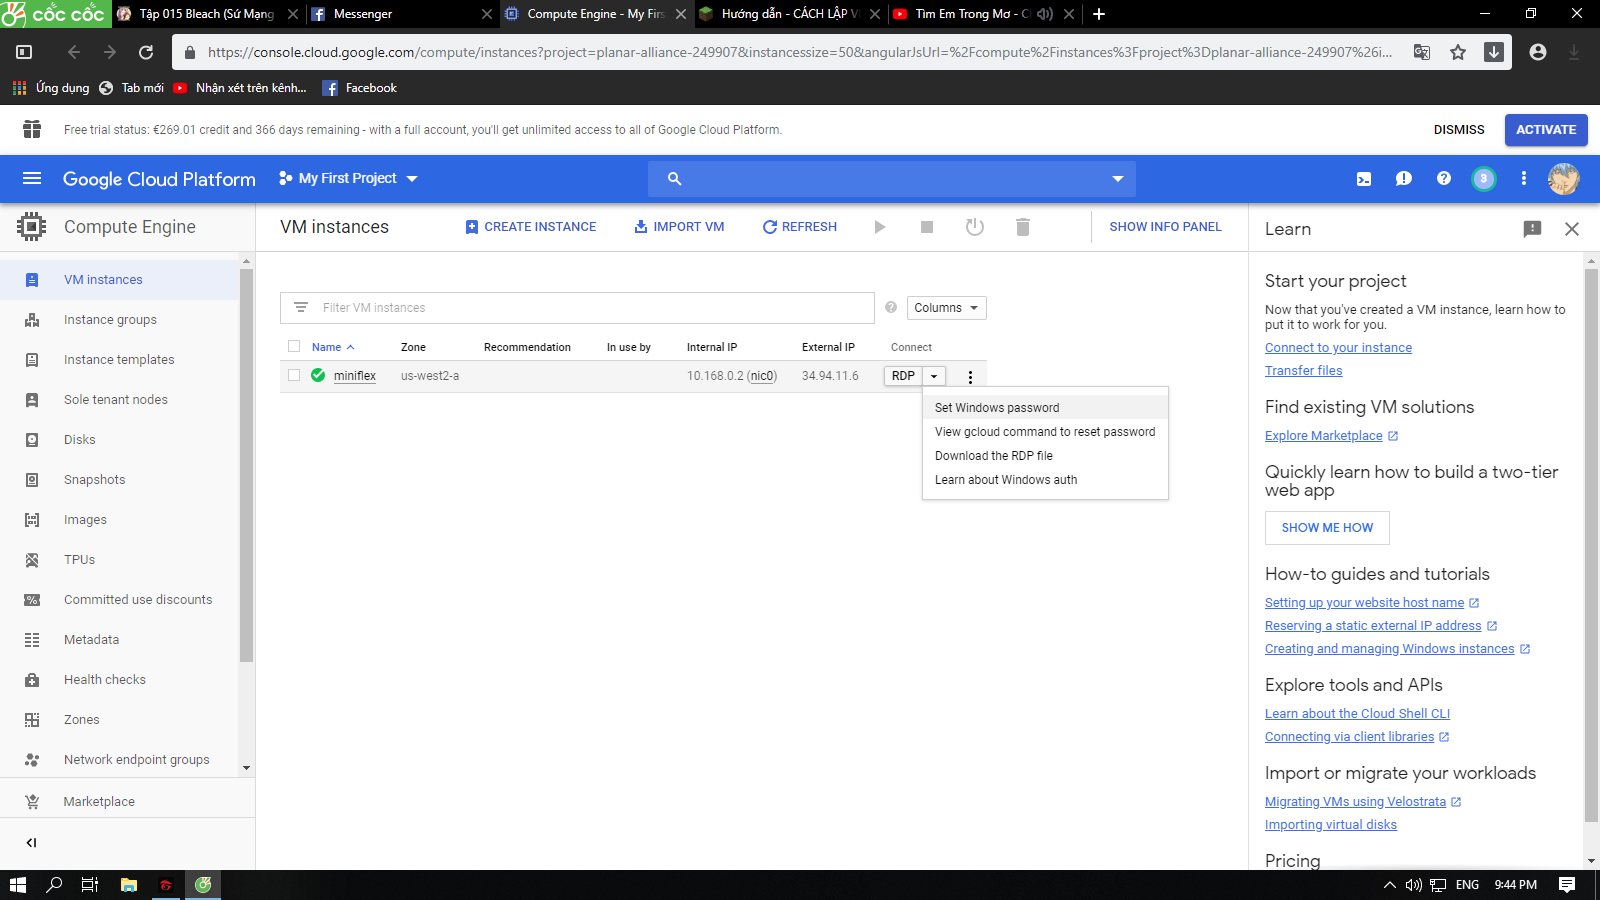
Task: Open more actions menu for miniflex row
Action: click(x=970, y=377)
